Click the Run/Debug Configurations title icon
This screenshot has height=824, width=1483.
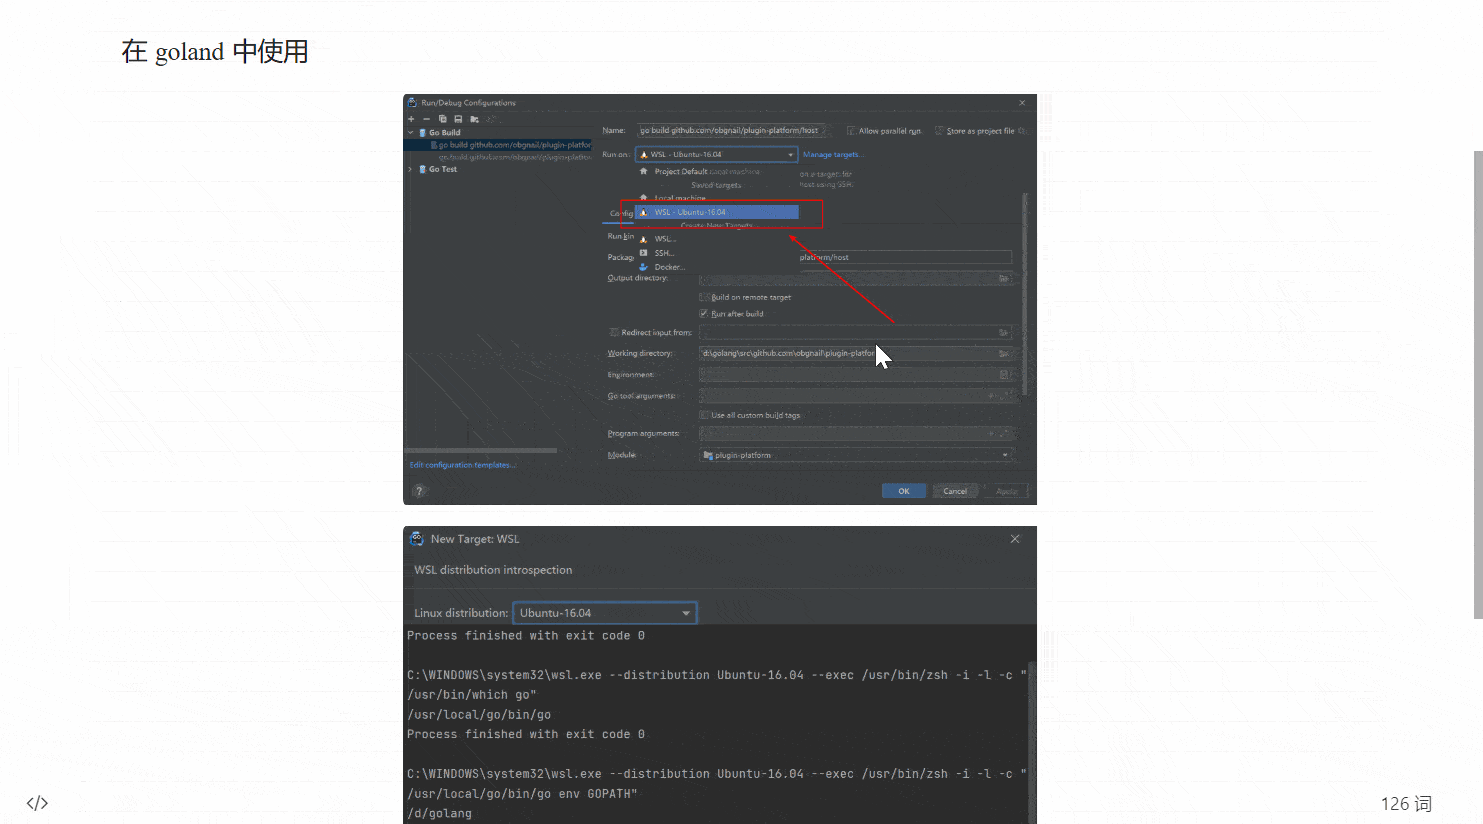pos(412,102)
